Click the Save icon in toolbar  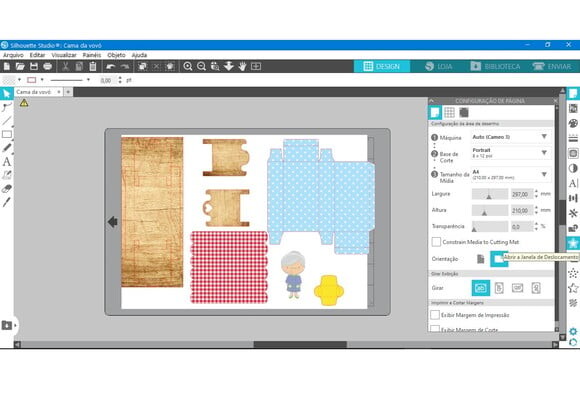[x=34, y=66]
